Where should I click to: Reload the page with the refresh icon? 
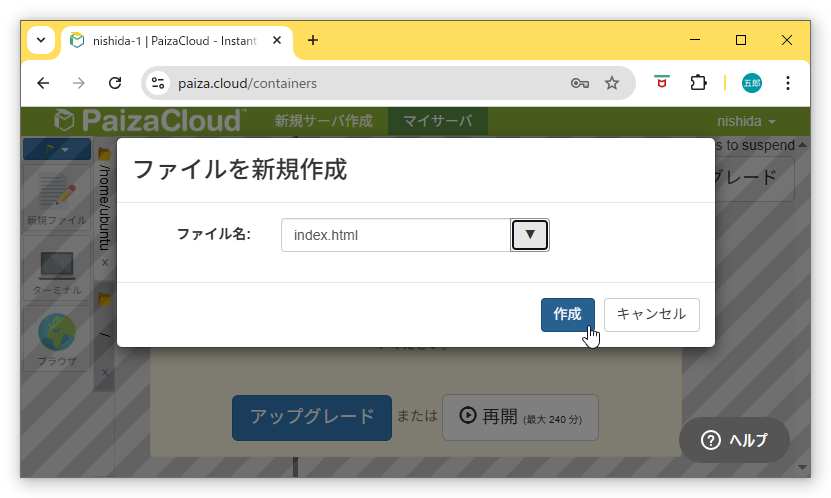[115, 83]
